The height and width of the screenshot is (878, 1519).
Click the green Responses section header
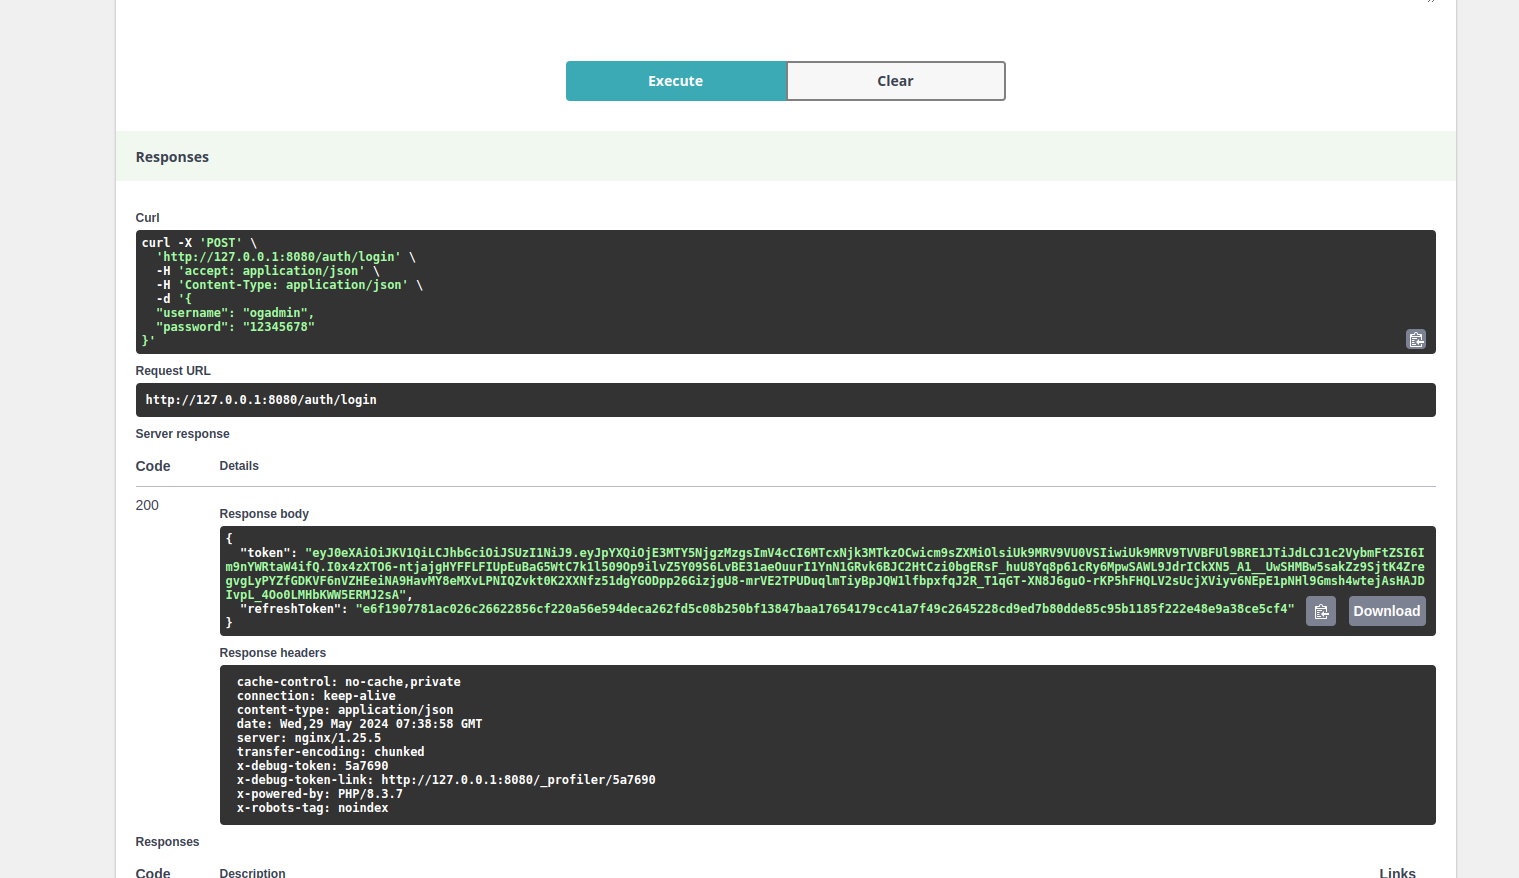pyautogui.click(x=172, y=157)
